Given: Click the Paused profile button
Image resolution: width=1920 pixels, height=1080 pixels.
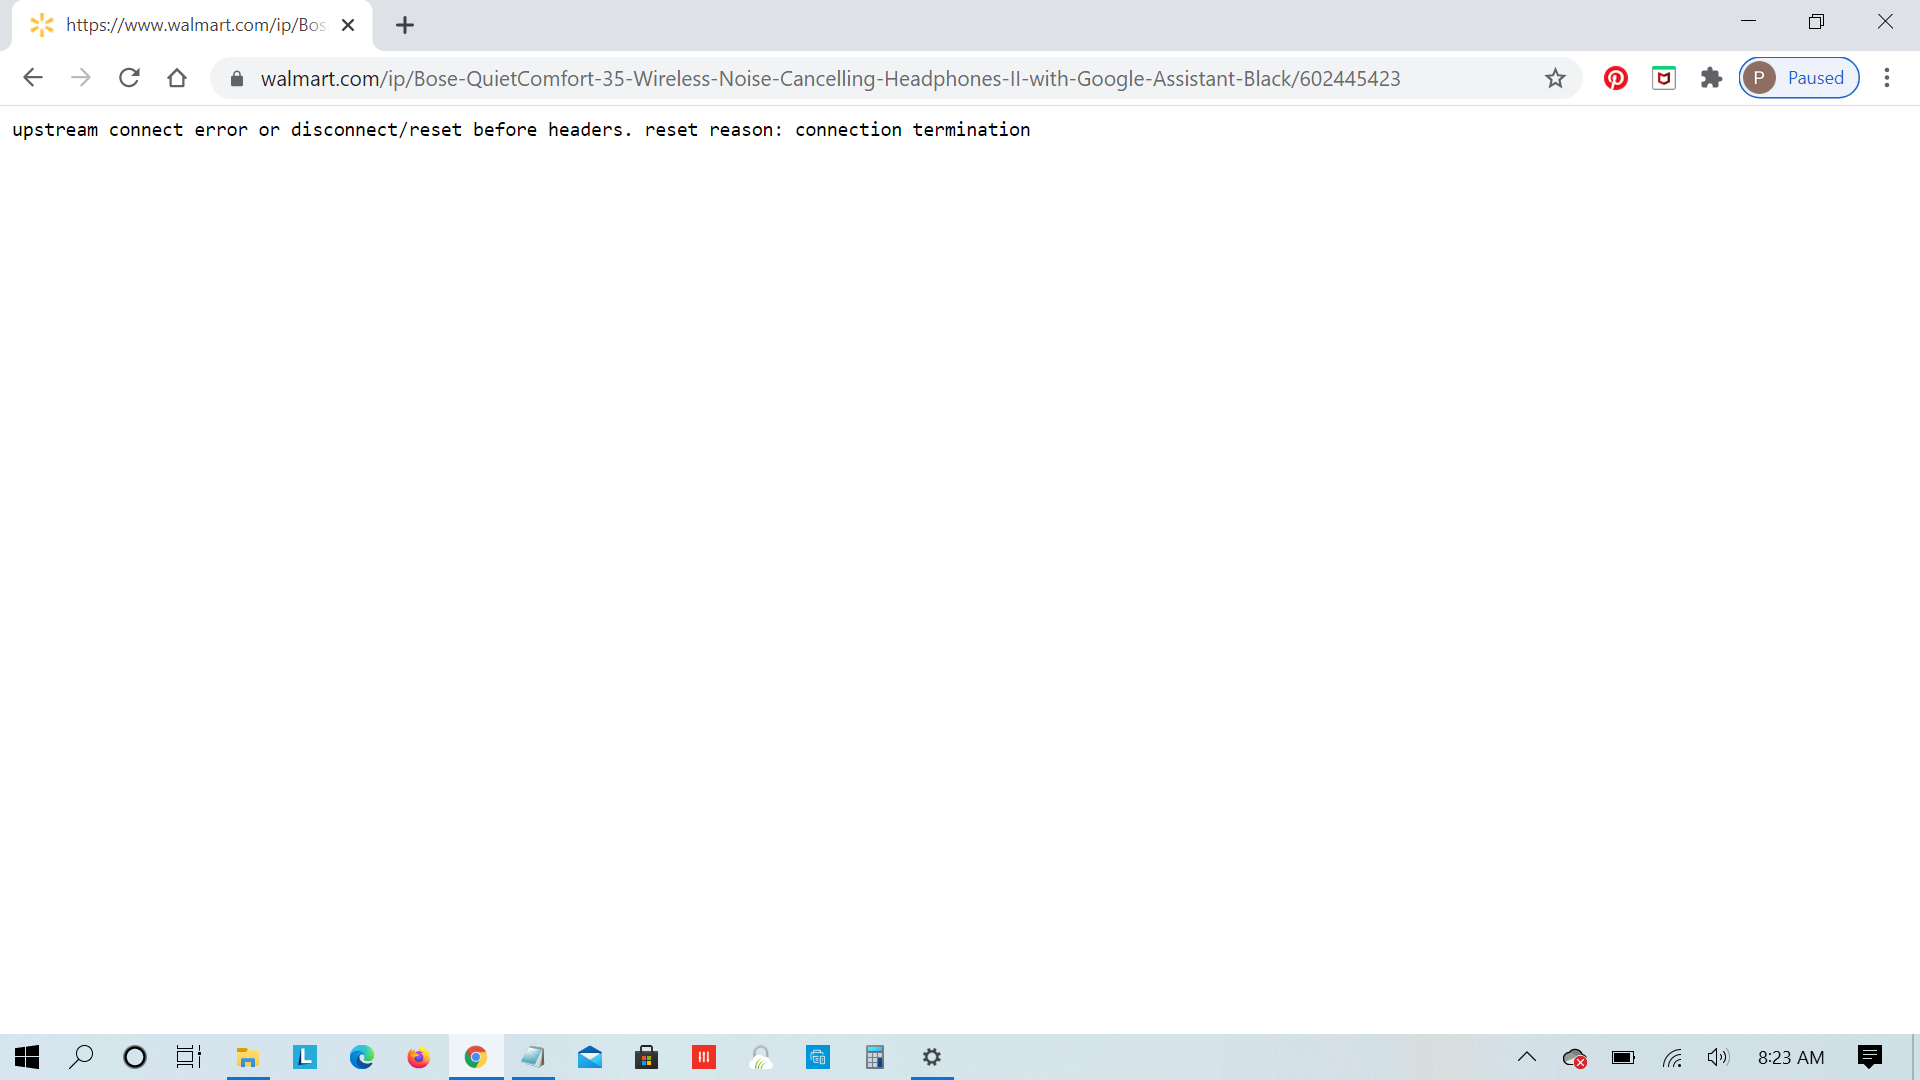Looking at the screenshot, I should point(1799,78).
